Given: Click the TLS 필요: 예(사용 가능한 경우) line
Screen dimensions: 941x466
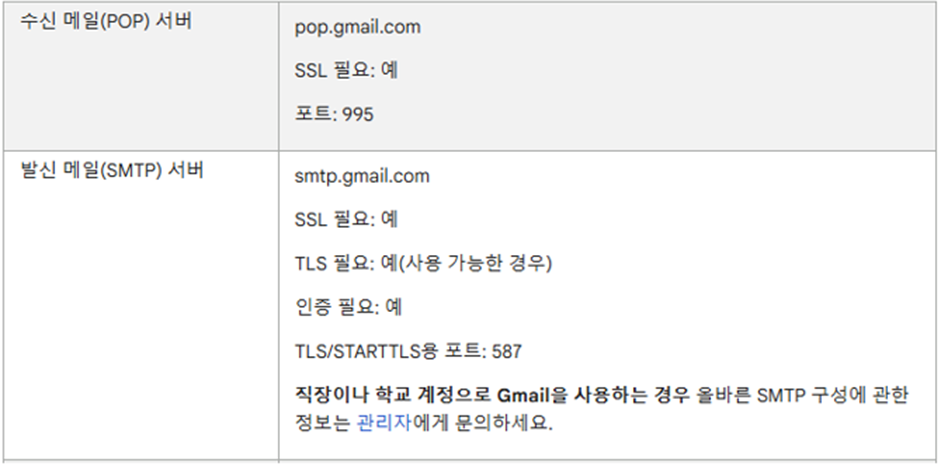Looking at the screenshot, I should click(x=423, y=263).
